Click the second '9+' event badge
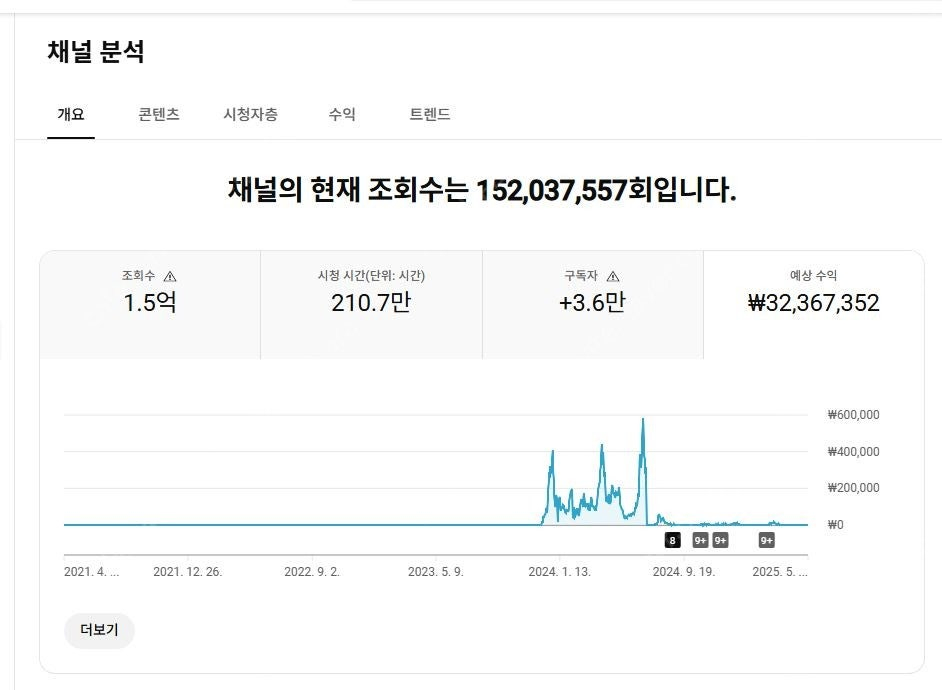Viewport: 942px width, 690px height. pos(719,539)
